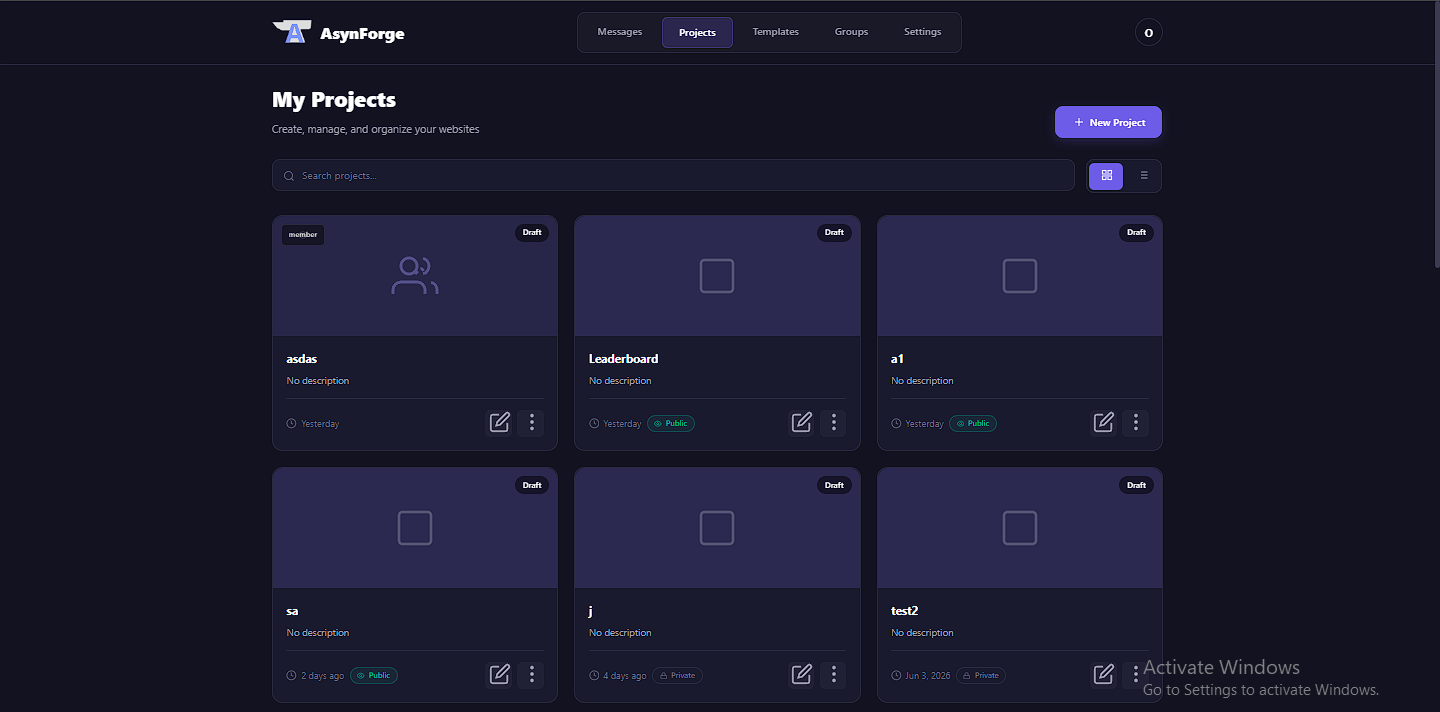Viewport: 1440px width, 712px height.
Task: Open the Settings tab
Action: pos(923,32)
